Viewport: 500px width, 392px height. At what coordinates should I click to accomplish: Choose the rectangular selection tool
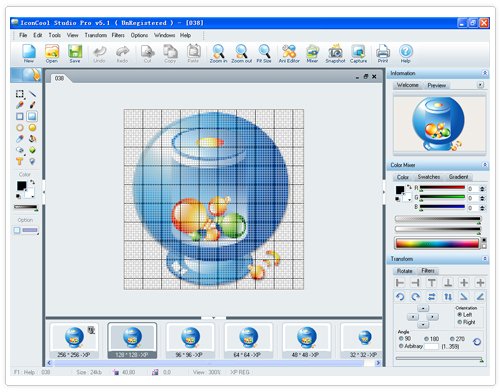(x=20, y=94)
